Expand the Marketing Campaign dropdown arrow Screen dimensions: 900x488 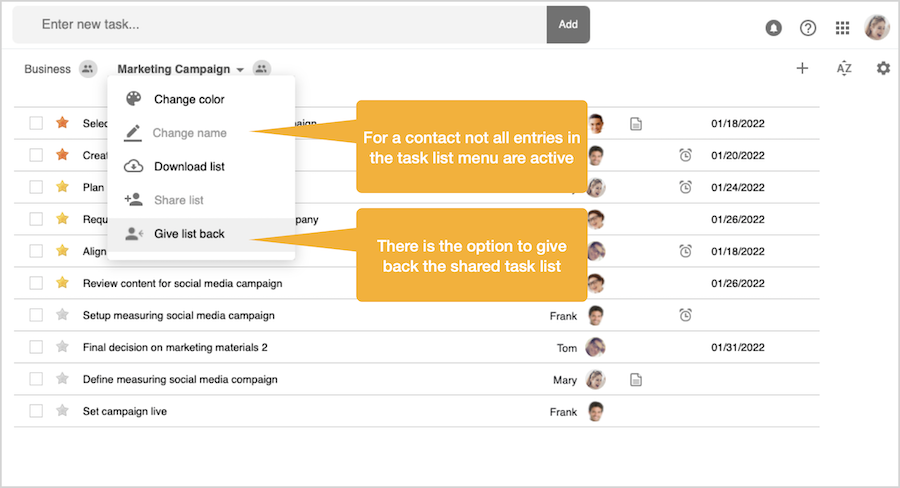[x=240, y=70]
